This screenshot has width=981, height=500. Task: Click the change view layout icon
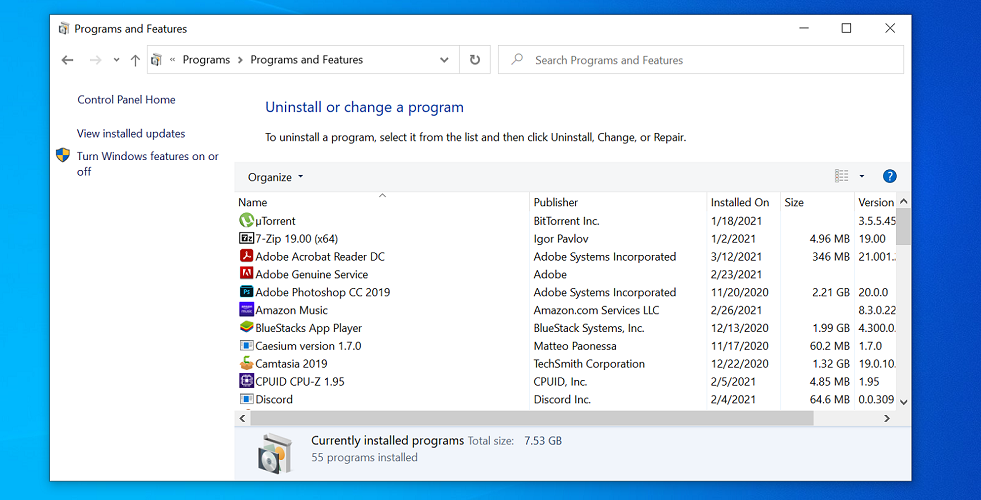click(x=841, y=176)
